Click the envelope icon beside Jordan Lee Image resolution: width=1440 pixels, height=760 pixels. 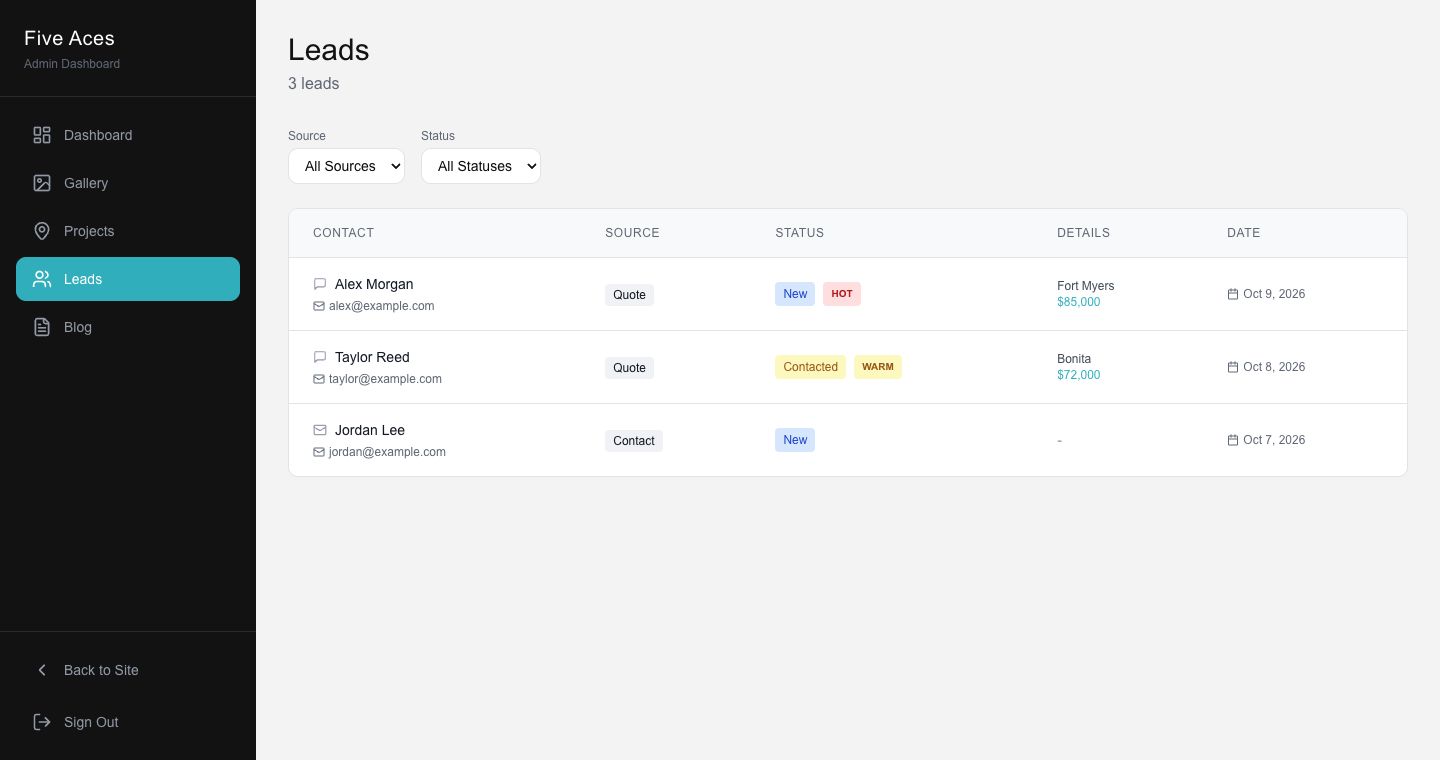coord(320,430)
